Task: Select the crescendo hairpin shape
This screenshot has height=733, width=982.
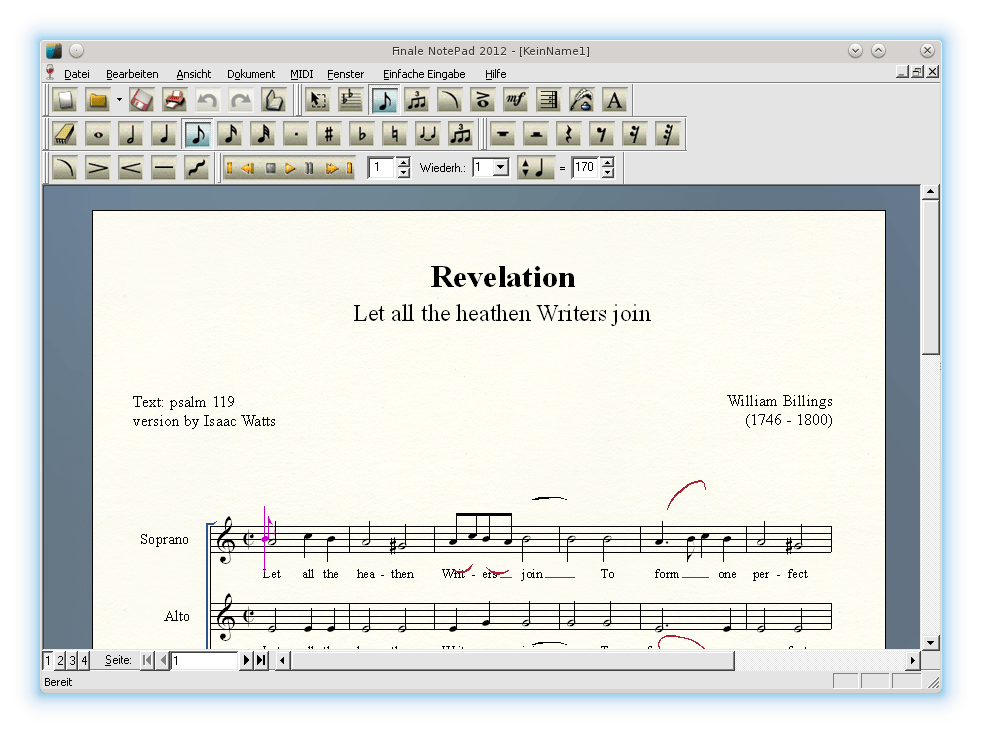Action: [131, 168]
